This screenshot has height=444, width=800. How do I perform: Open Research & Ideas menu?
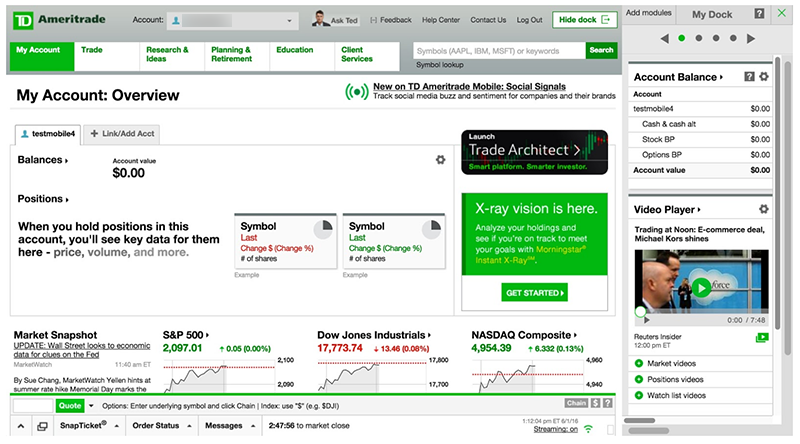pyautogui.click(x=172, y=56)
